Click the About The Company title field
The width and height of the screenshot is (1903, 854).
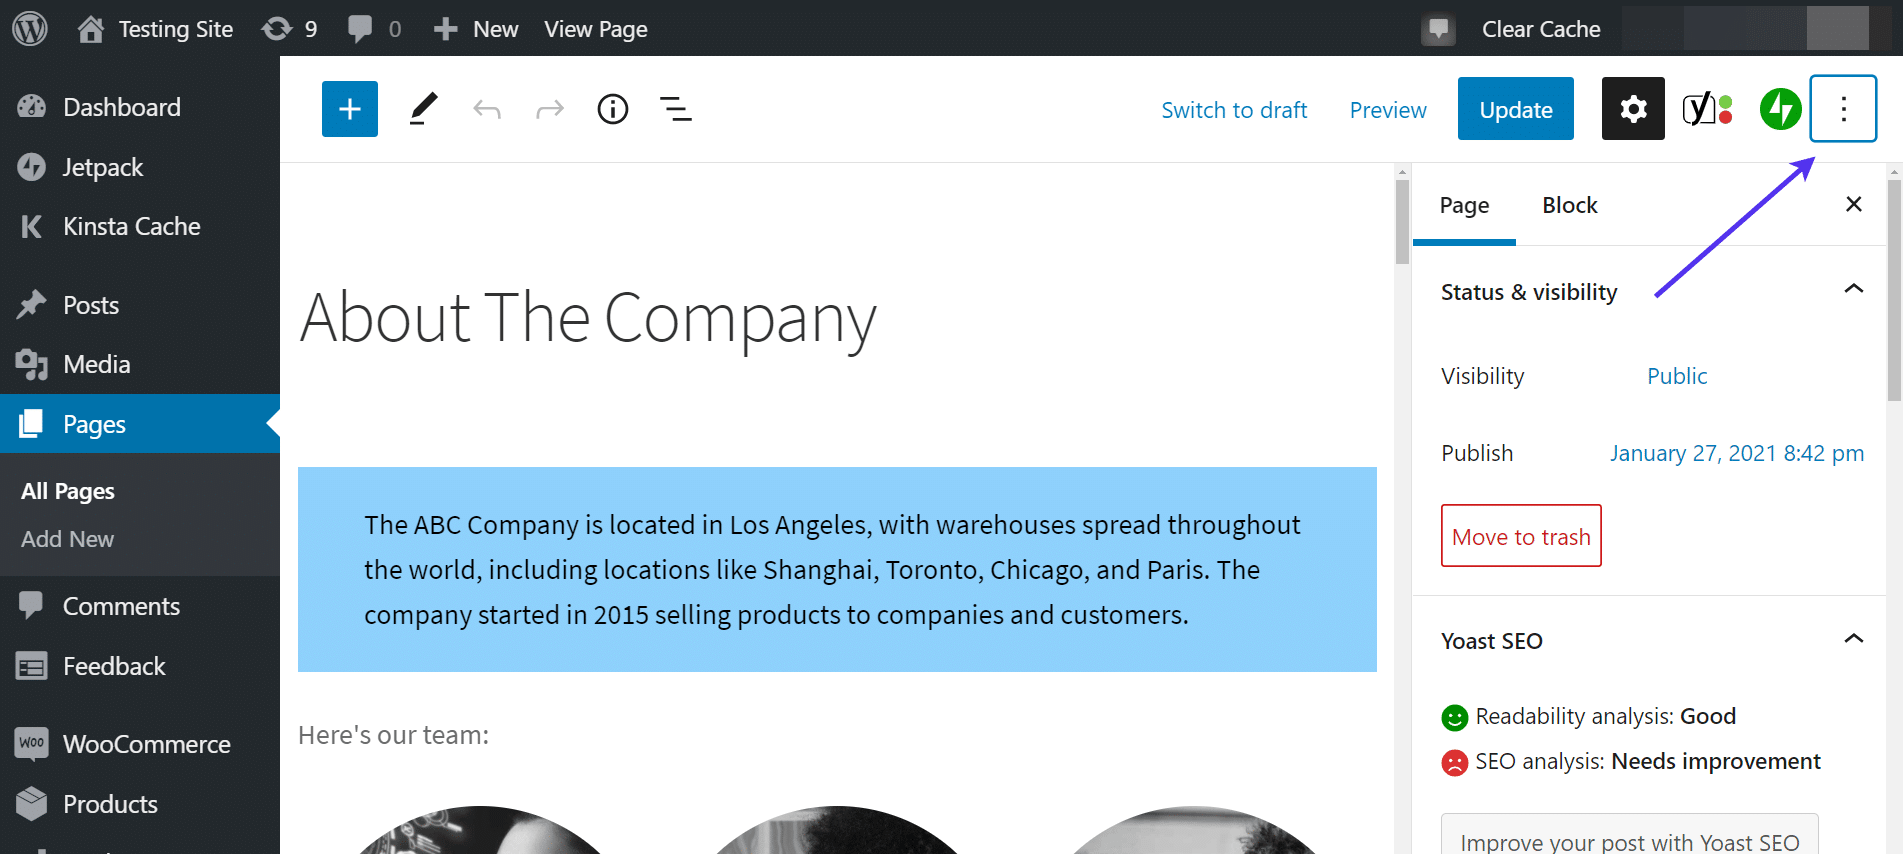(x=588, y=318)
